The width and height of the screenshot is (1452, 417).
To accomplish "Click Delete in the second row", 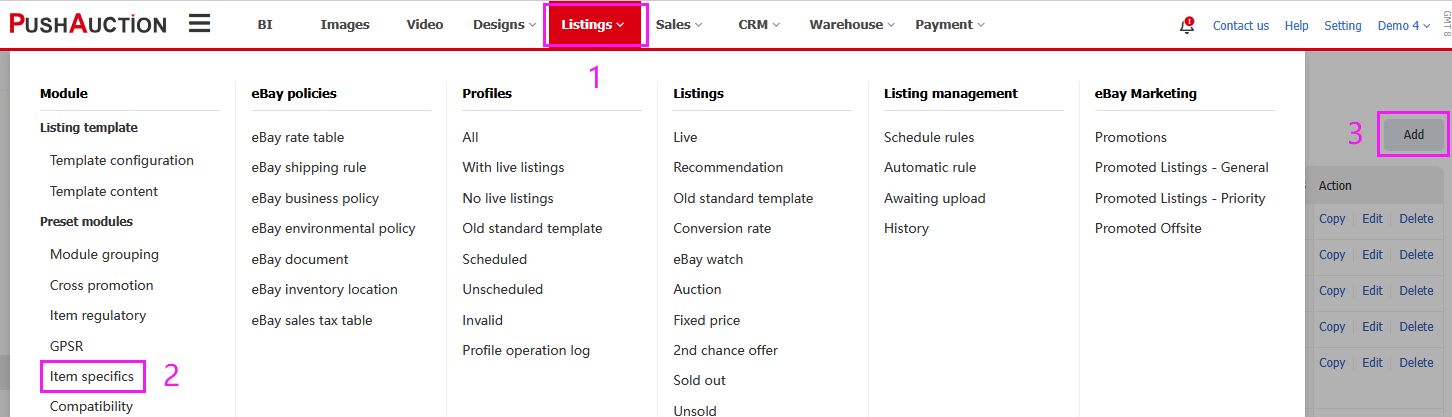I will pyautogui.click(x=1416, y=255).
